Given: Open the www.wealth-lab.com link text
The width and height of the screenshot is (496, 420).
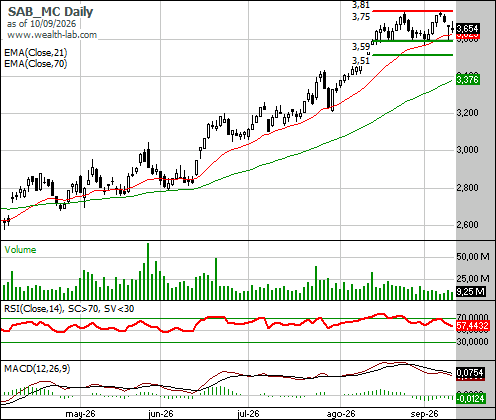Looking at the screenshot, I should (52, 35).
